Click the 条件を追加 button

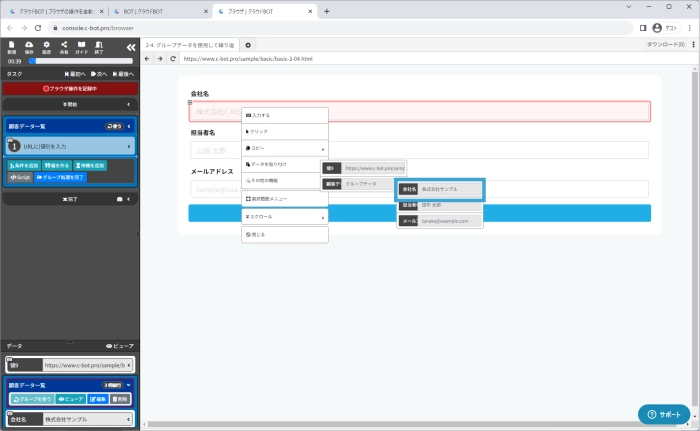23,164
